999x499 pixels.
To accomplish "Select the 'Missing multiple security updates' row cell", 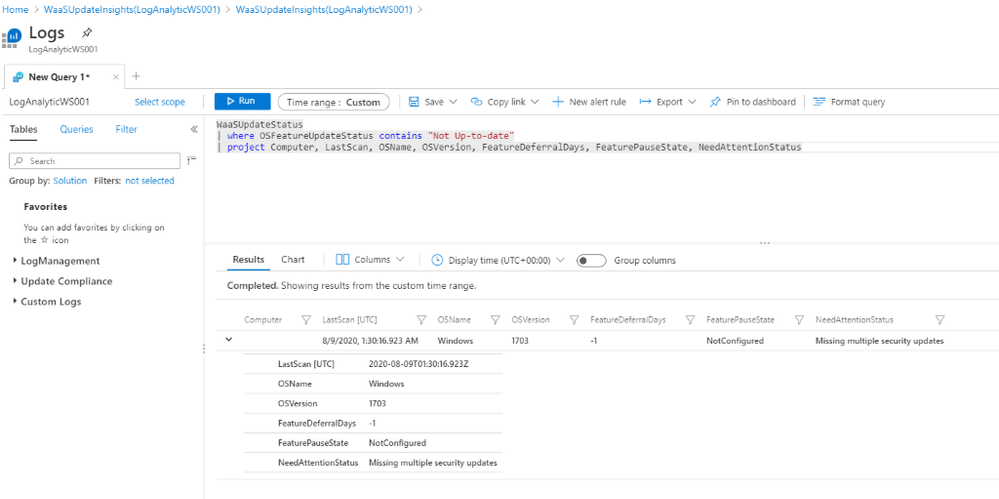I will point(879,341).
